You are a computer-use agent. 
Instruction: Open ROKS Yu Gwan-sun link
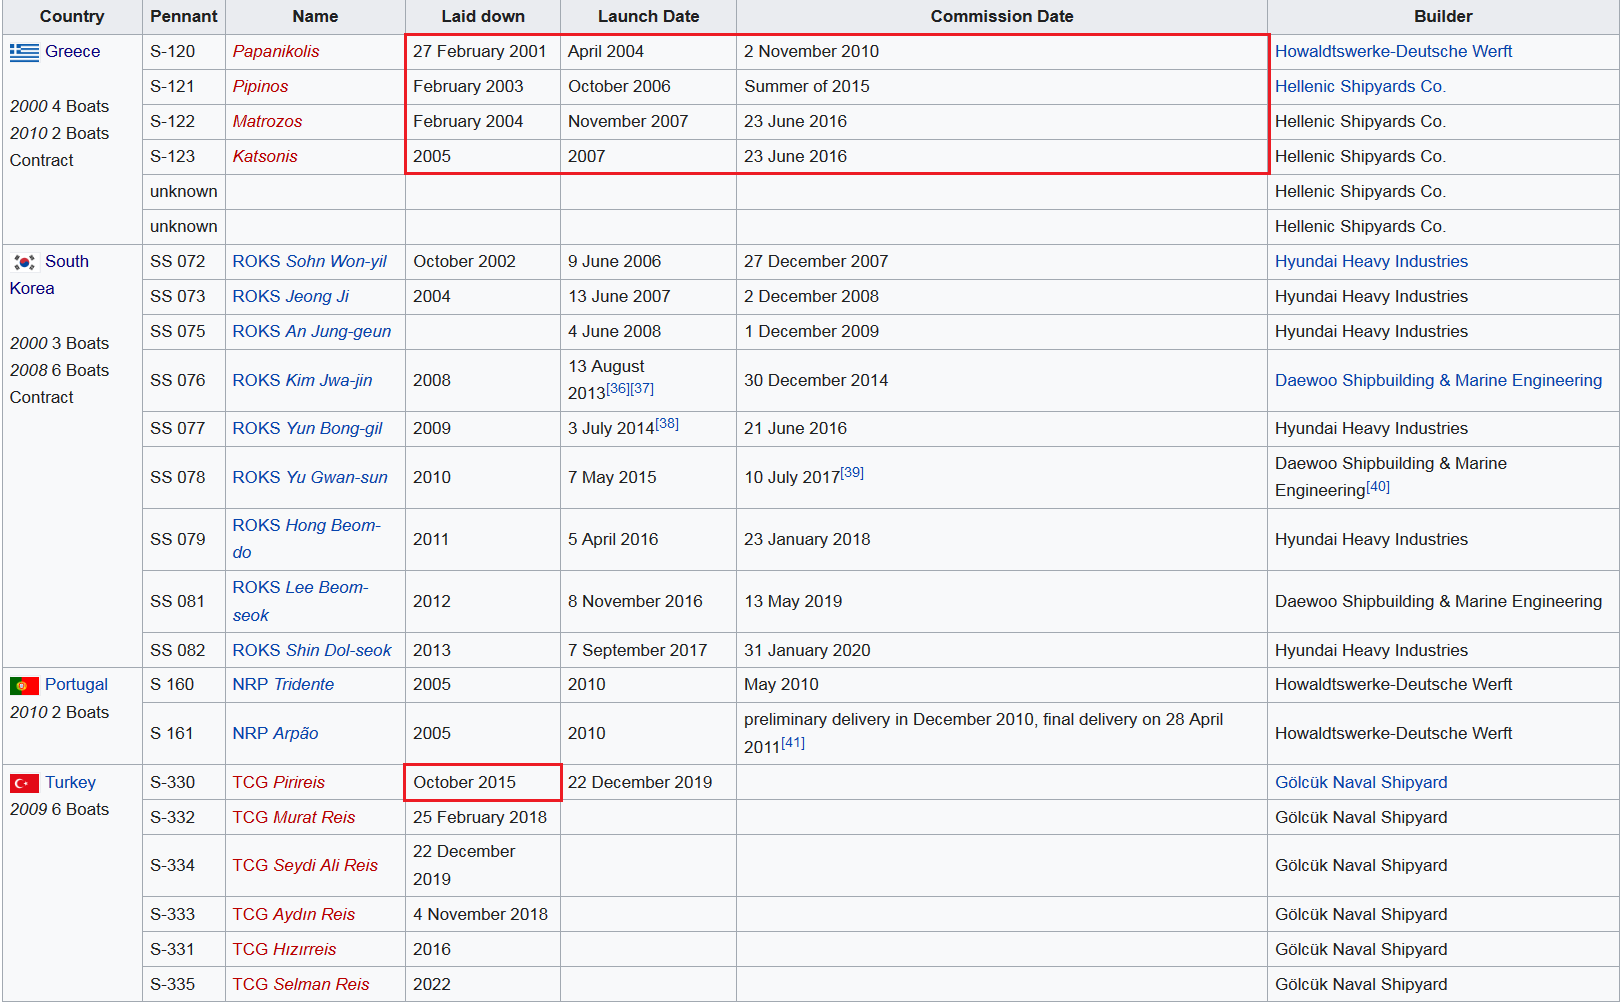[x=310, y=478]
